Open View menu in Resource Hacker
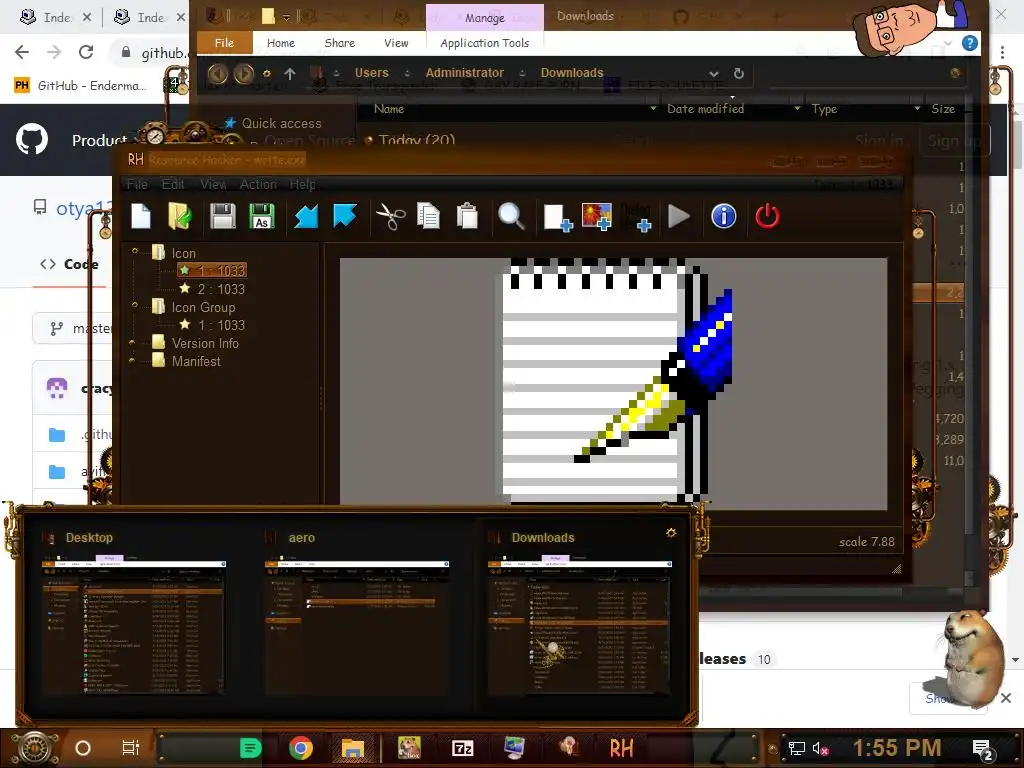 [213, 185]
